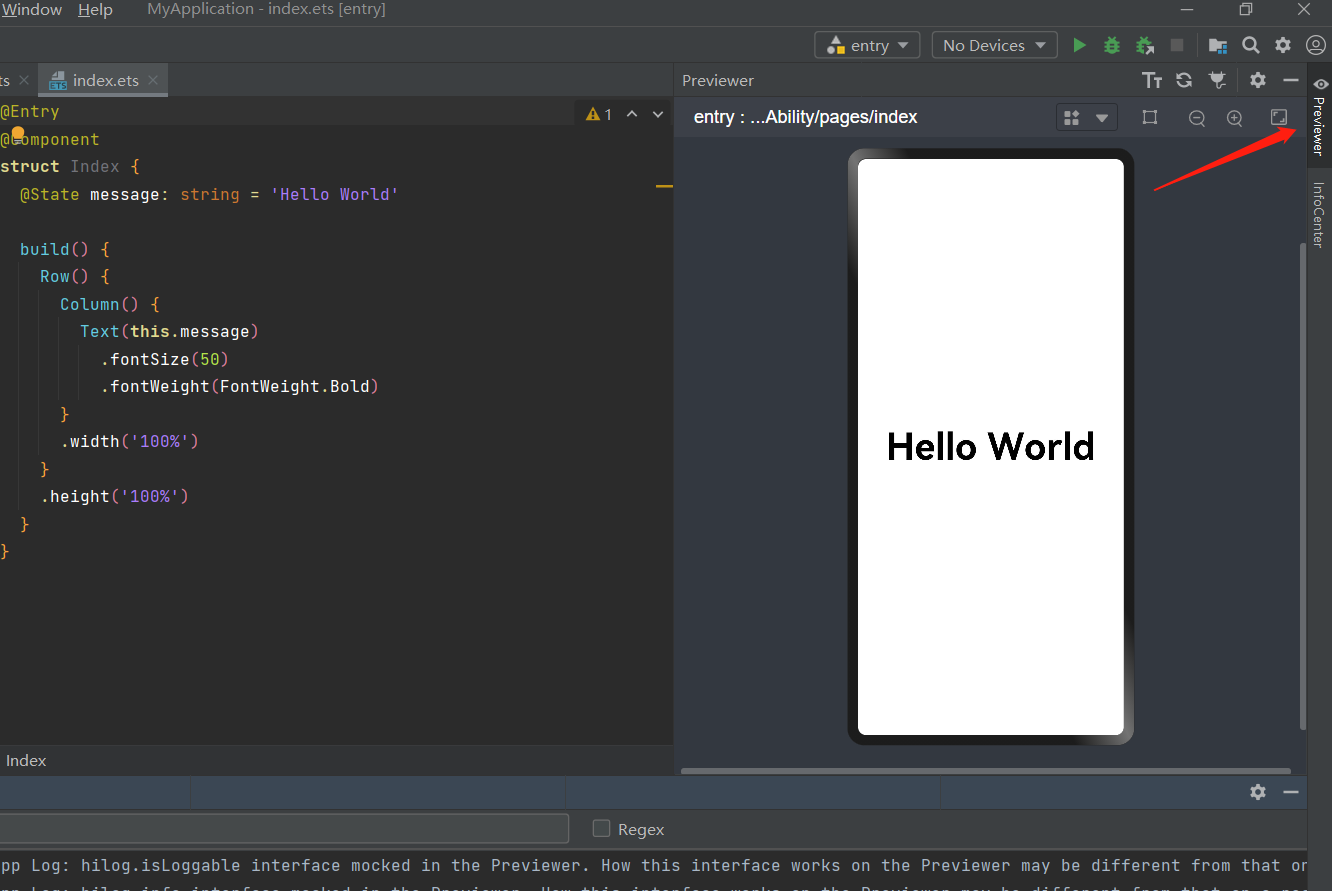Click the Previewer side tab button
Image resolution: width=1332 pixels, height=891 pixels.
click(1319, 116)
